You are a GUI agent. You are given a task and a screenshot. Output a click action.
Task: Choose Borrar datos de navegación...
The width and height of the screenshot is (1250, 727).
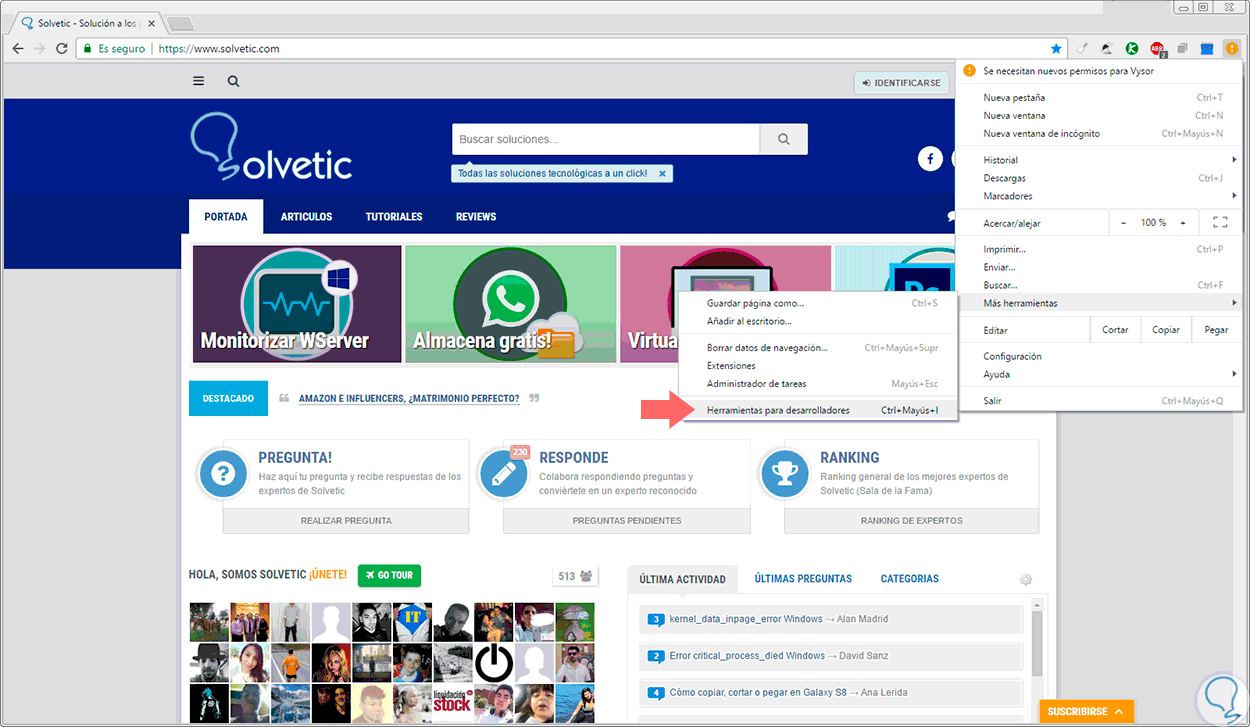818,348
